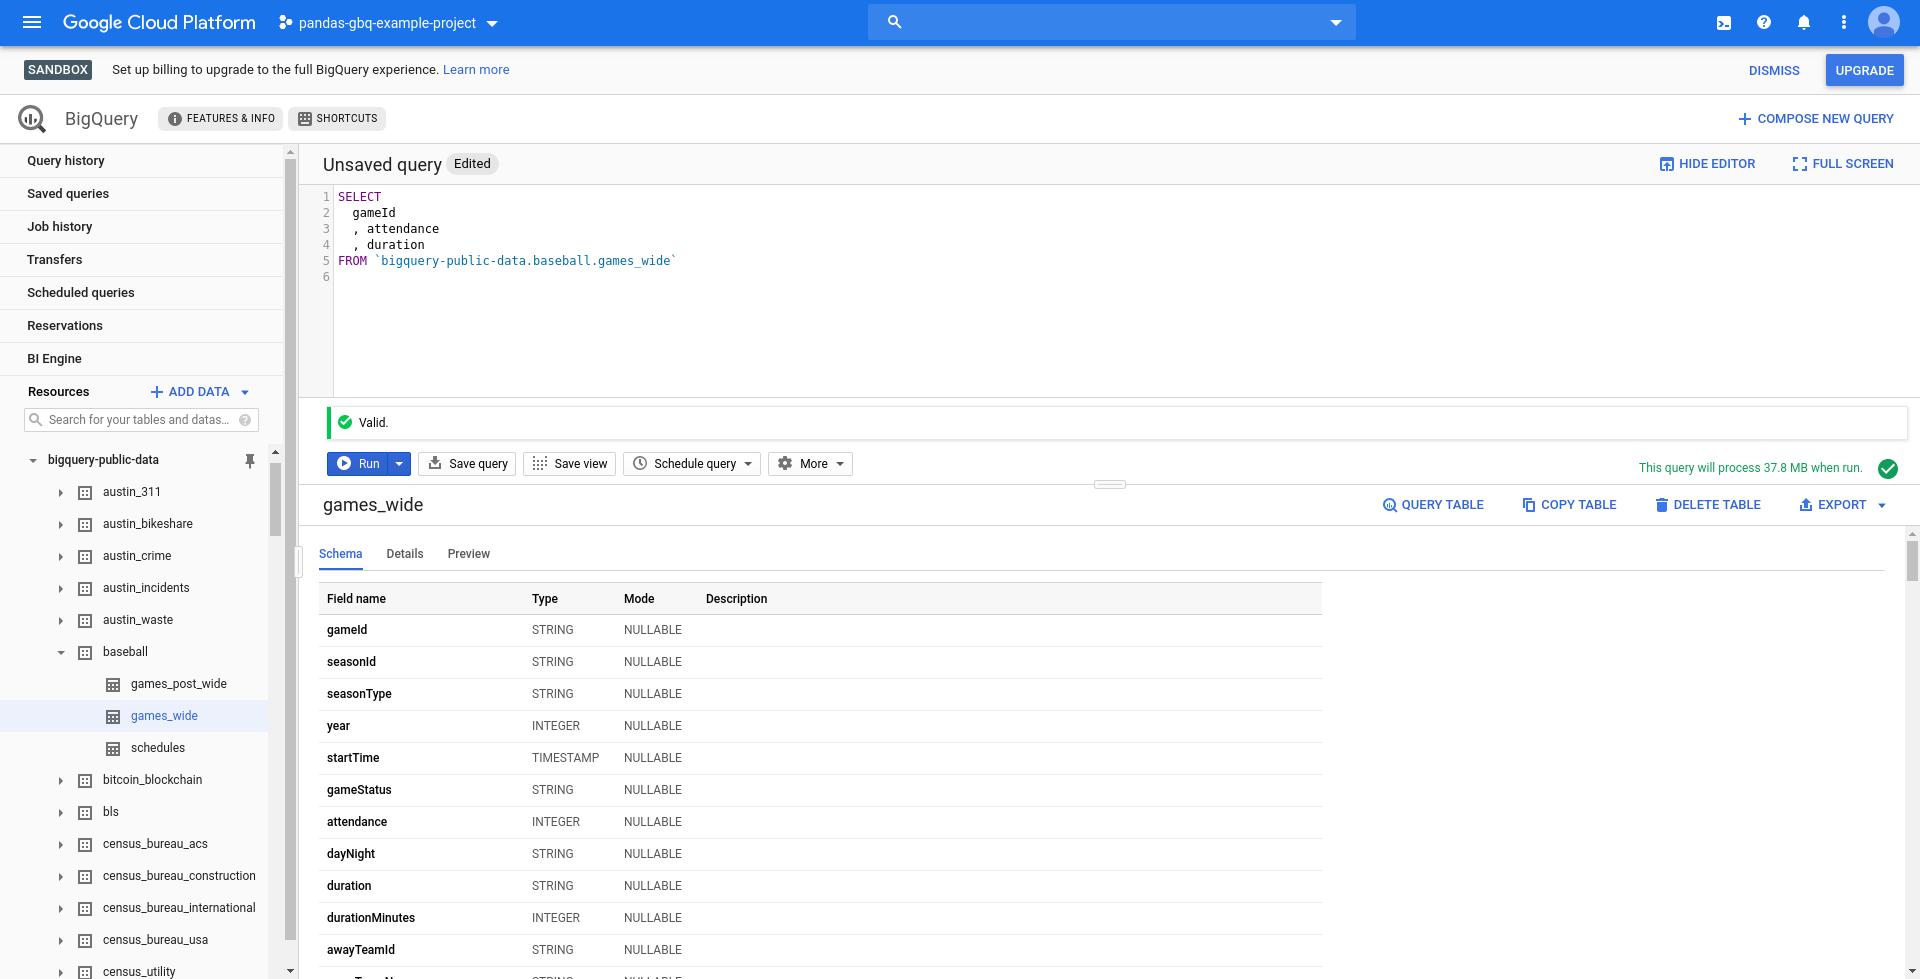The width and height of the screenshot is (1920, 979).
Task: Expand search bar dropdown arrow
Action: [1336, 22]
